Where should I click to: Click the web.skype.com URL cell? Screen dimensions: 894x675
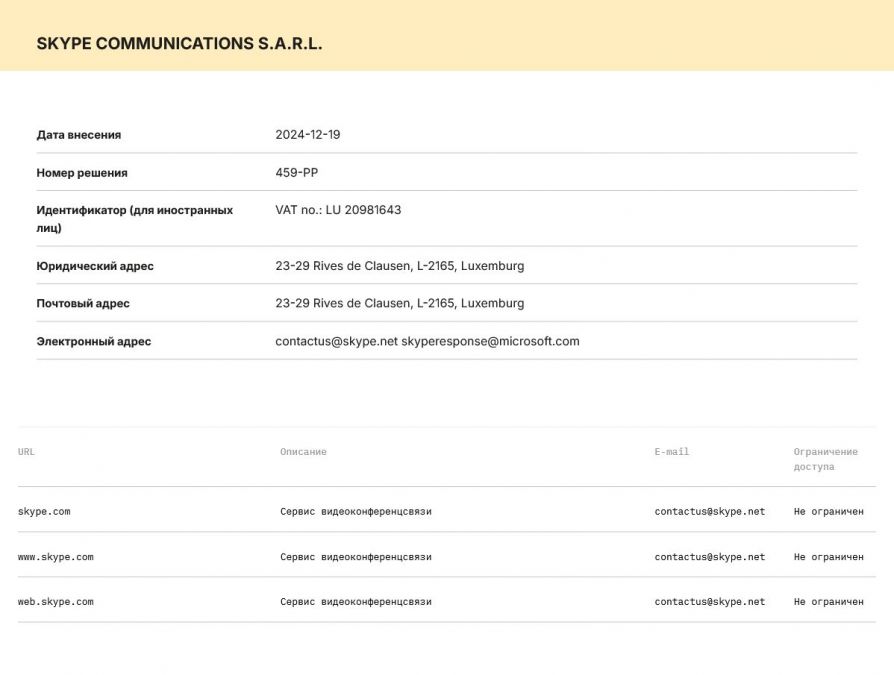click(x=55, y=601)
